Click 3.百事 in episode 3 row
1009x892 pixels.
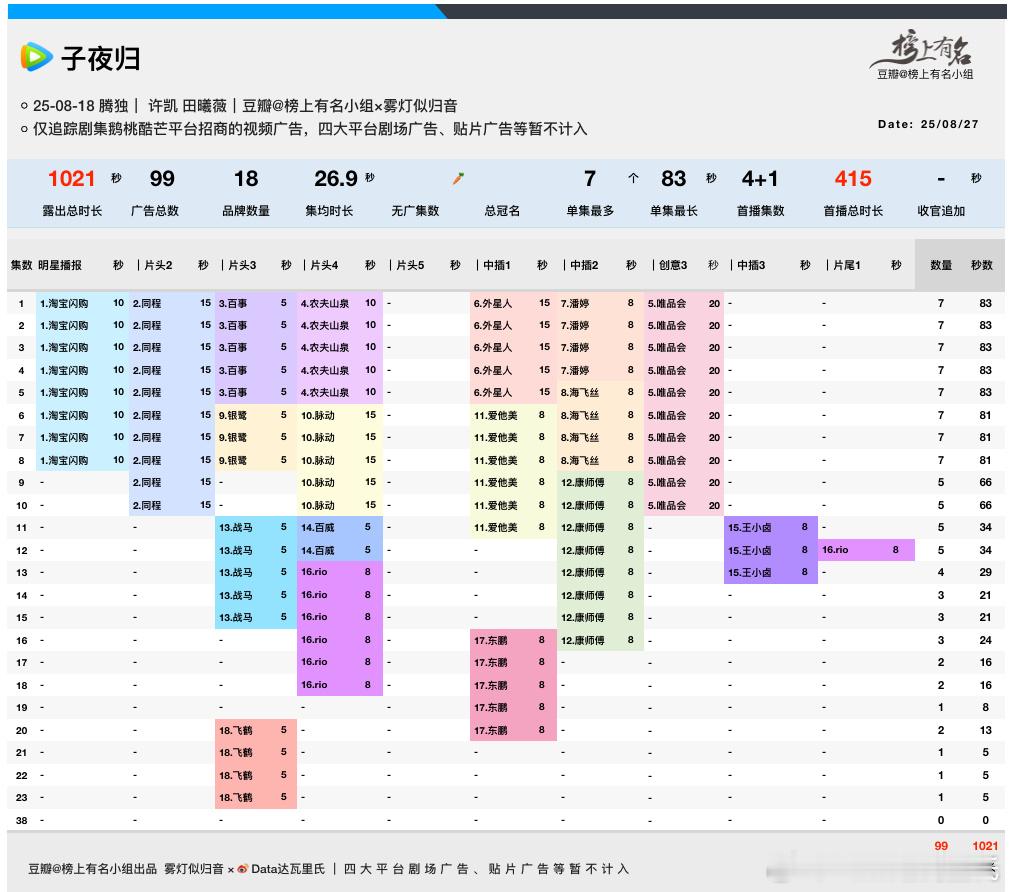pyautogui.click(x=232, y=348)
